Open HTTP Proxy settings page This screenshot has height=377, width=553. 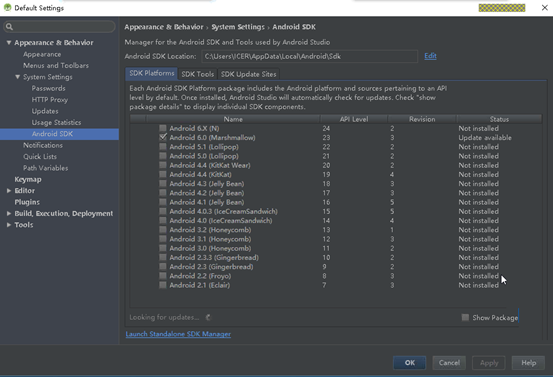[x=50, y=99]
